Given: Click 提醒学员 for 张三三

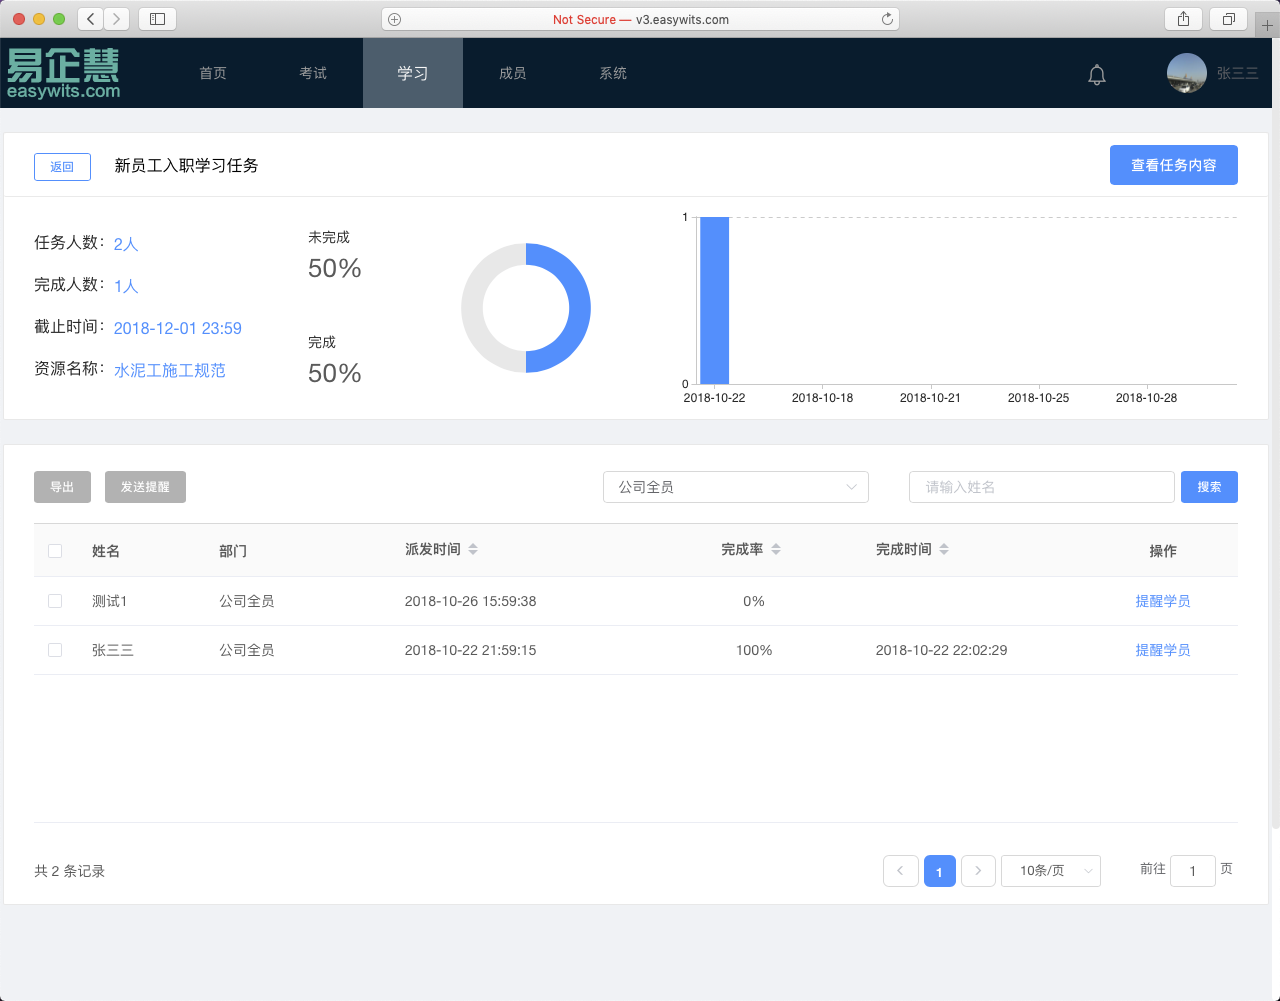Looking at the screenshot, I should tap(1163, 650).
